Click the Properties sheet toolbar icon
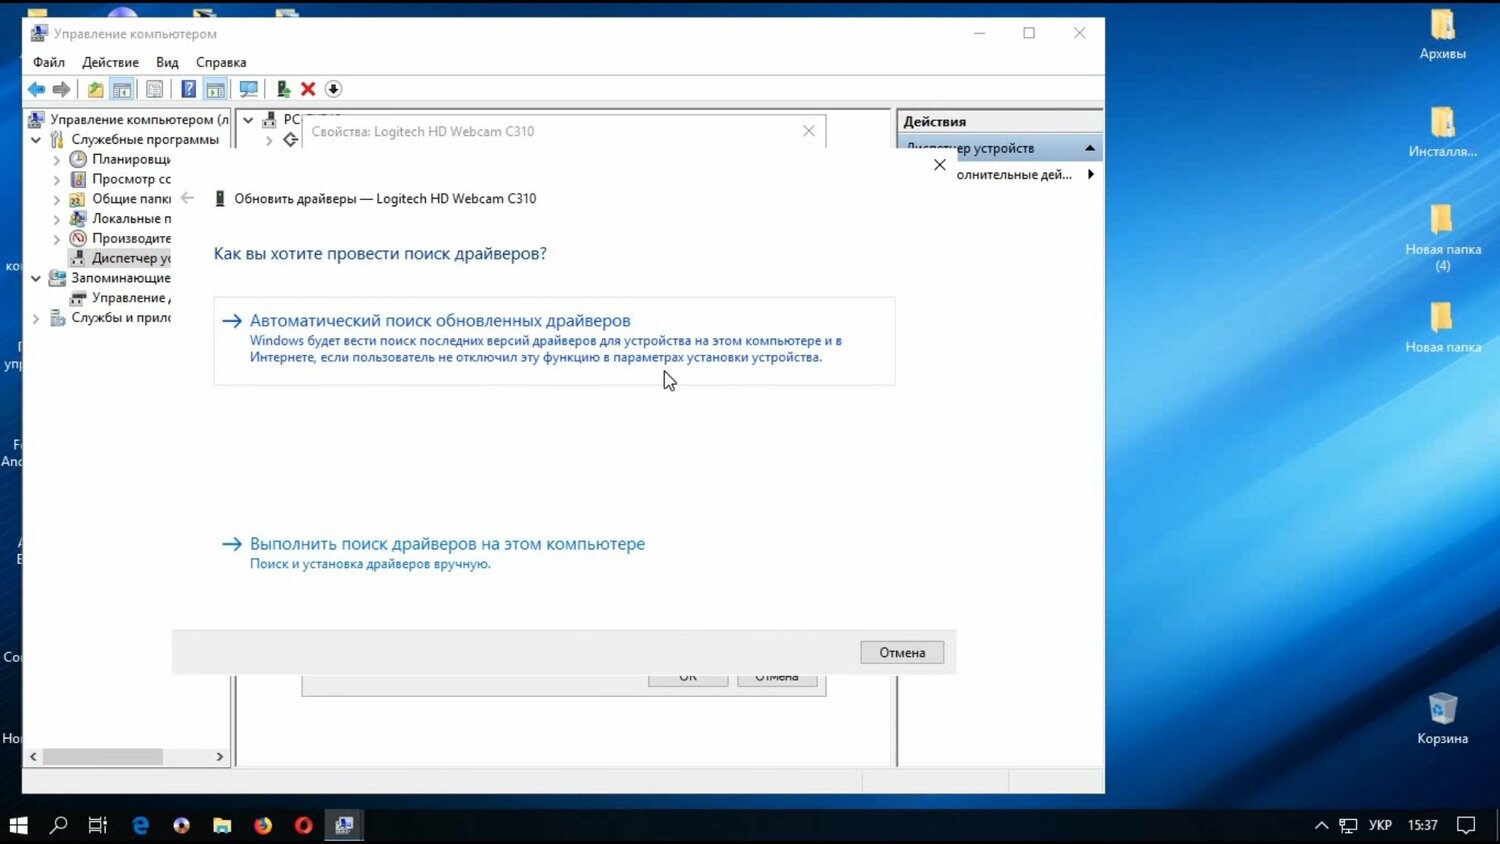The image size is (1500, 844). pyautogui.click(x=154, y=89)
